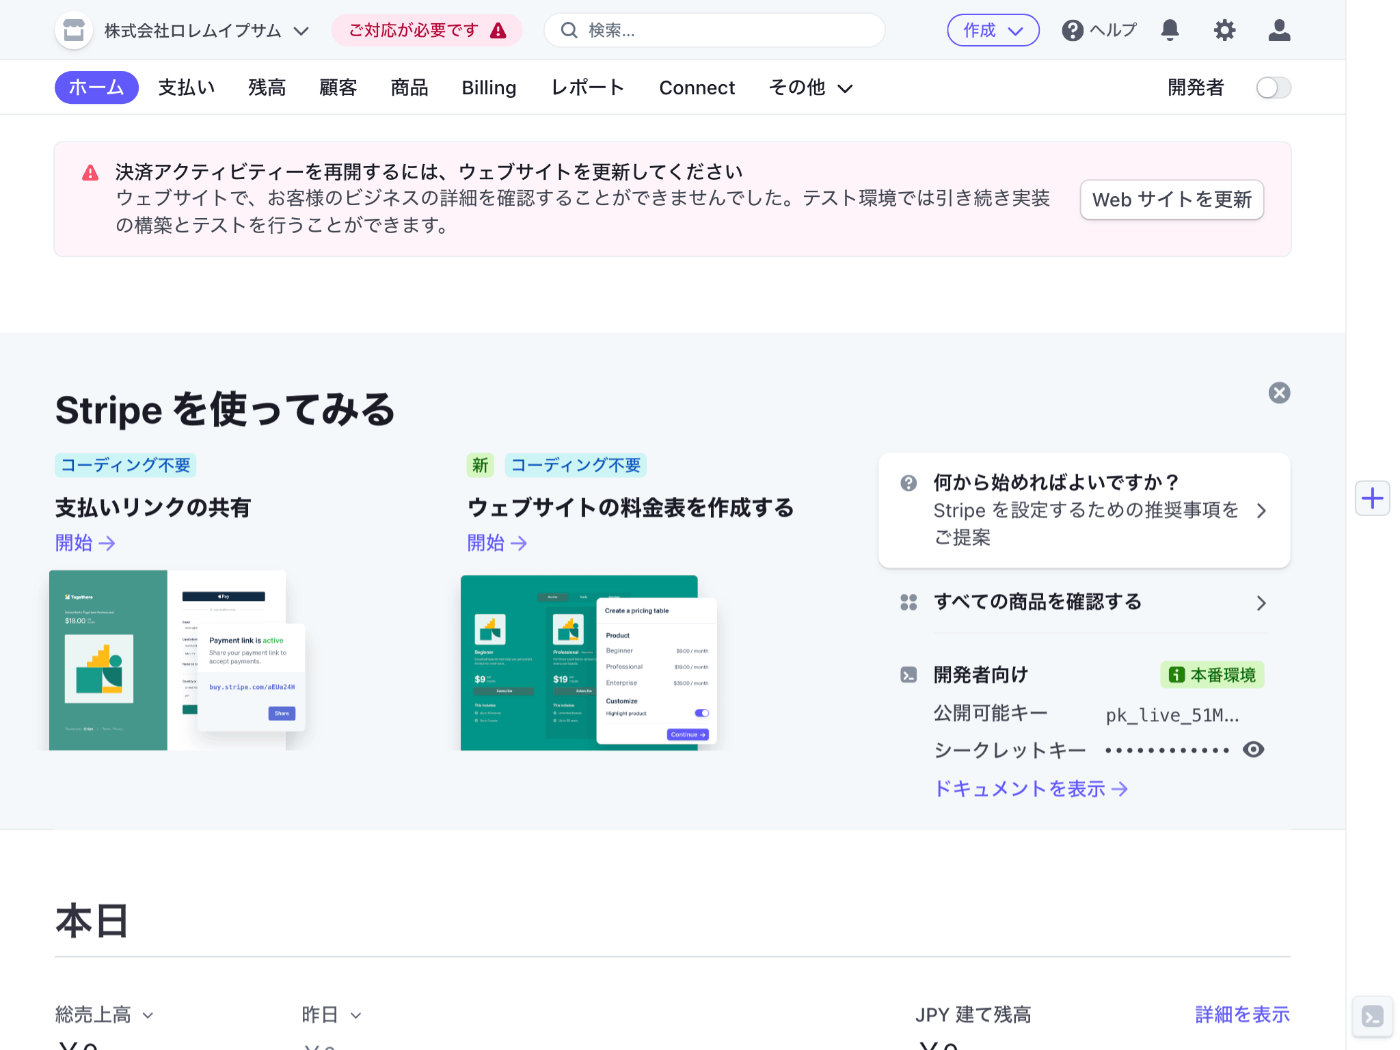The width and height of the screenshot is (1400, 1050).
Task: Dismiss the Stripe を使ってみる section
Action: [1279, 393]
